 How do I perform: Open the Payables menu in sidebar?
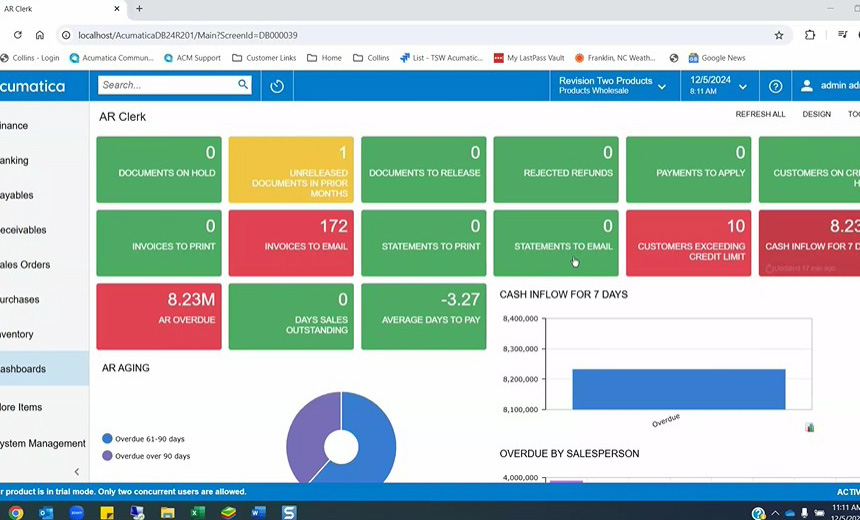[x=44, y=195]
